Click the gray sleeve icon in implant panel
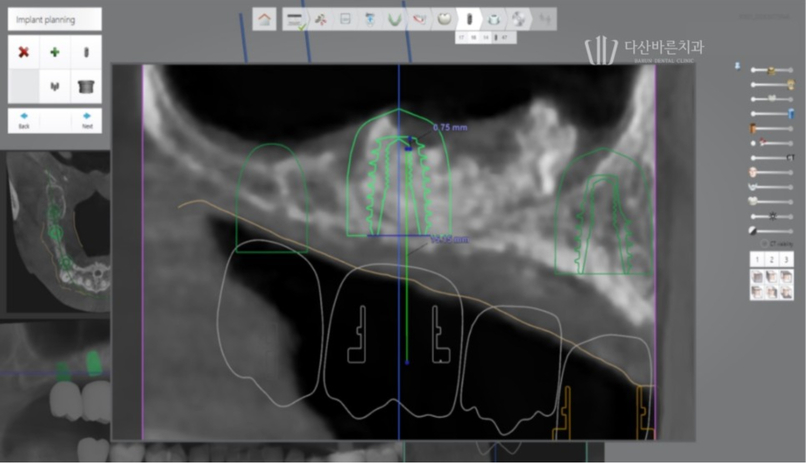This screenshot has width=806, height=464. (x=86, y=87)
